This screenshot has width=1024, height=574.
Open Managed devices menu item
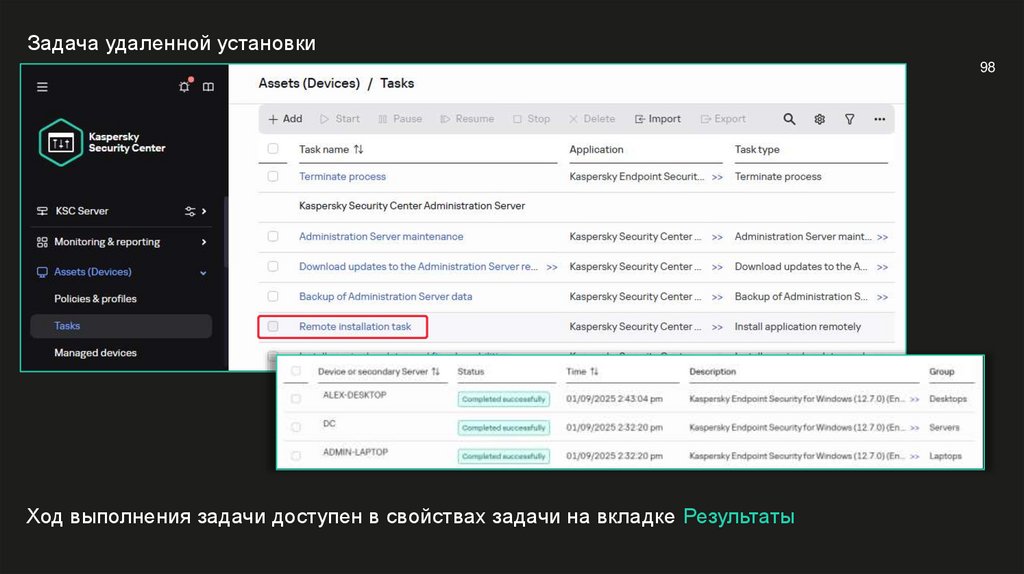point(95,353)
